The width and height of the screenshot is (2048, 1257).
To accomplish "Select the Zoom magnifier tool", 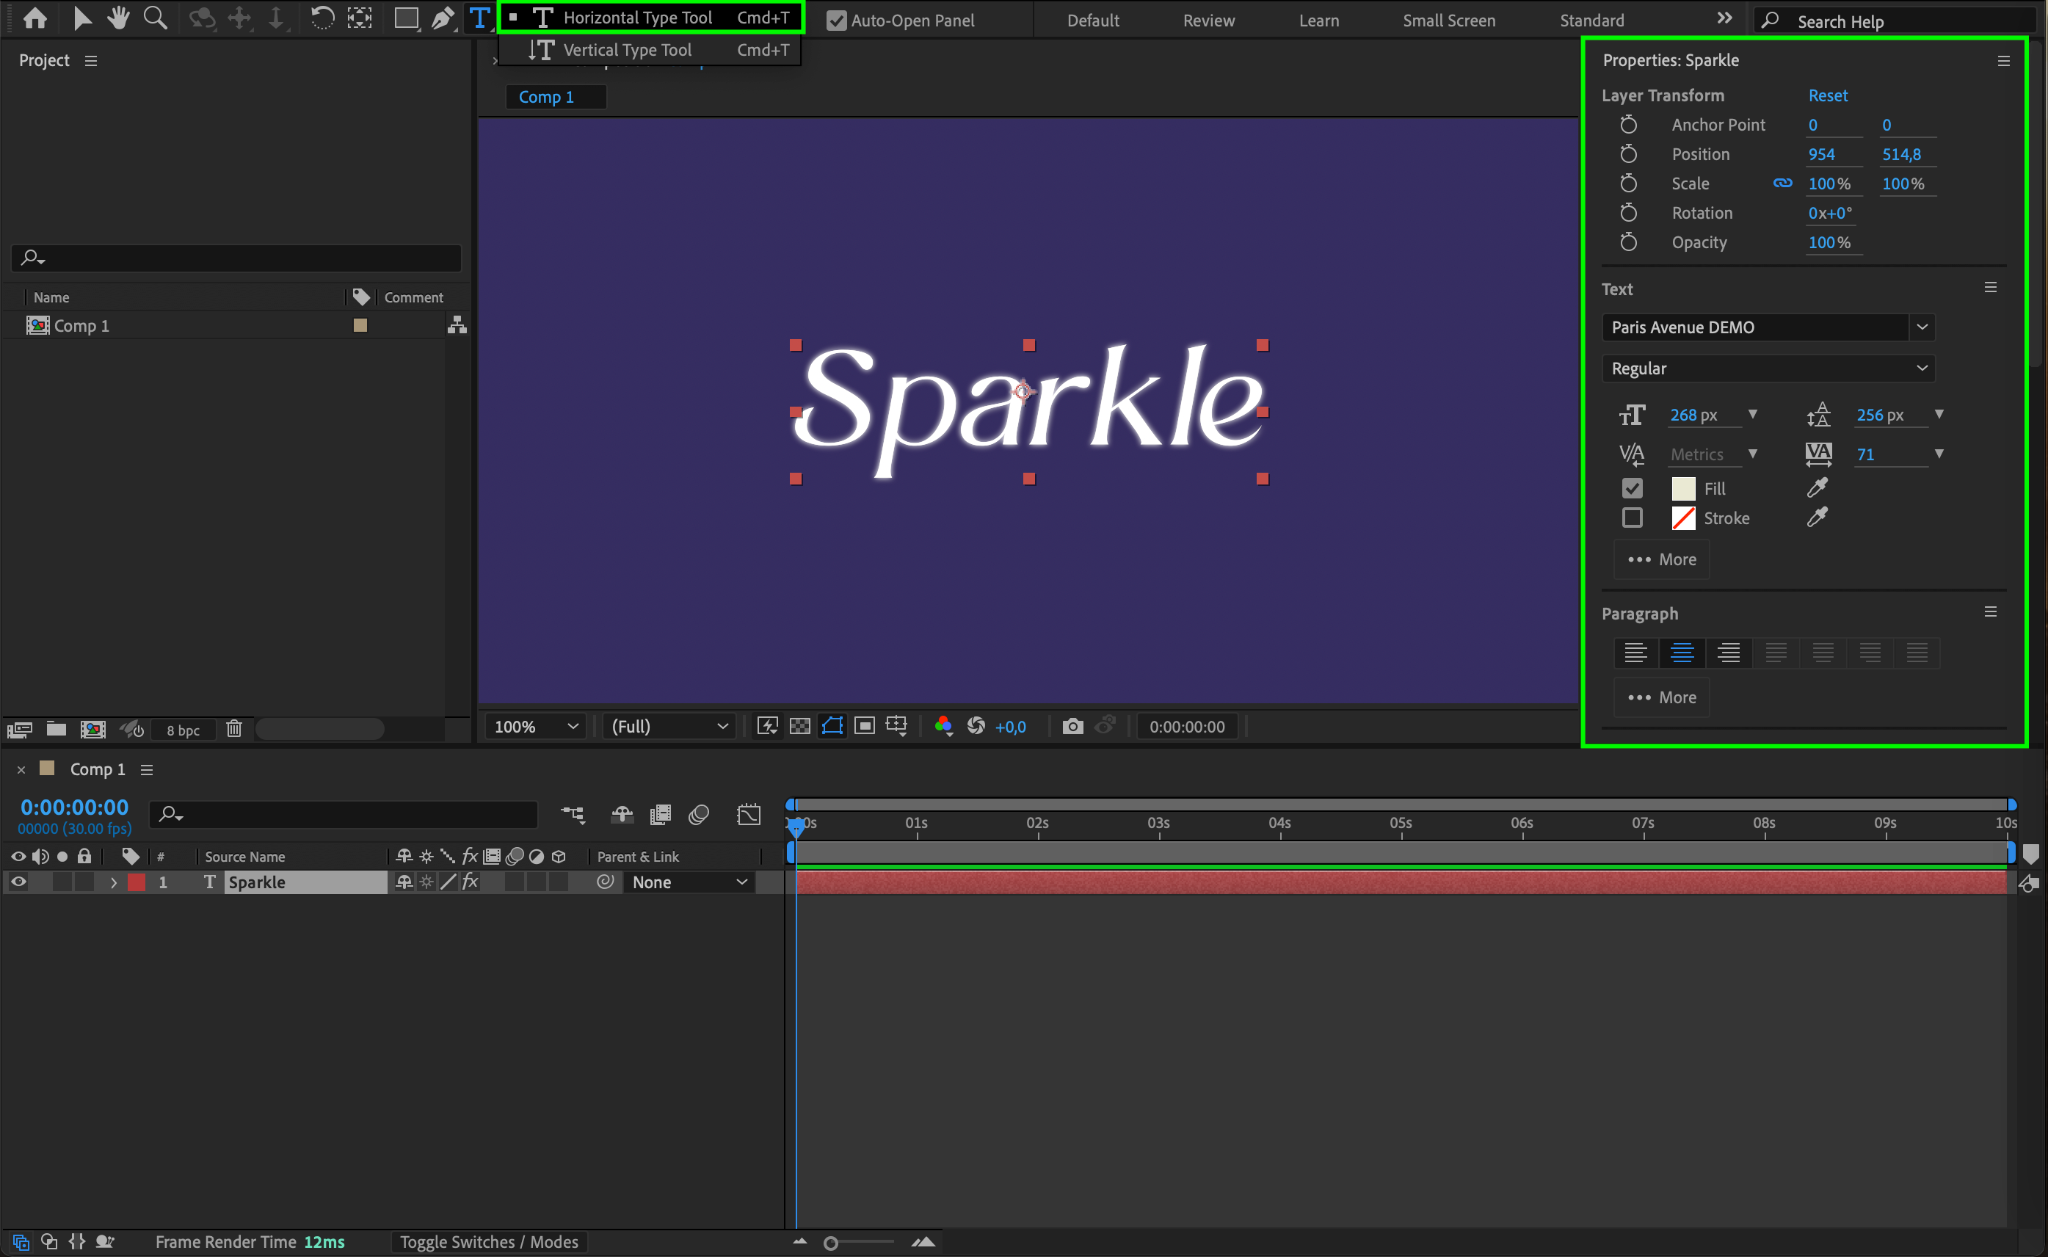I will pos(155,18).
